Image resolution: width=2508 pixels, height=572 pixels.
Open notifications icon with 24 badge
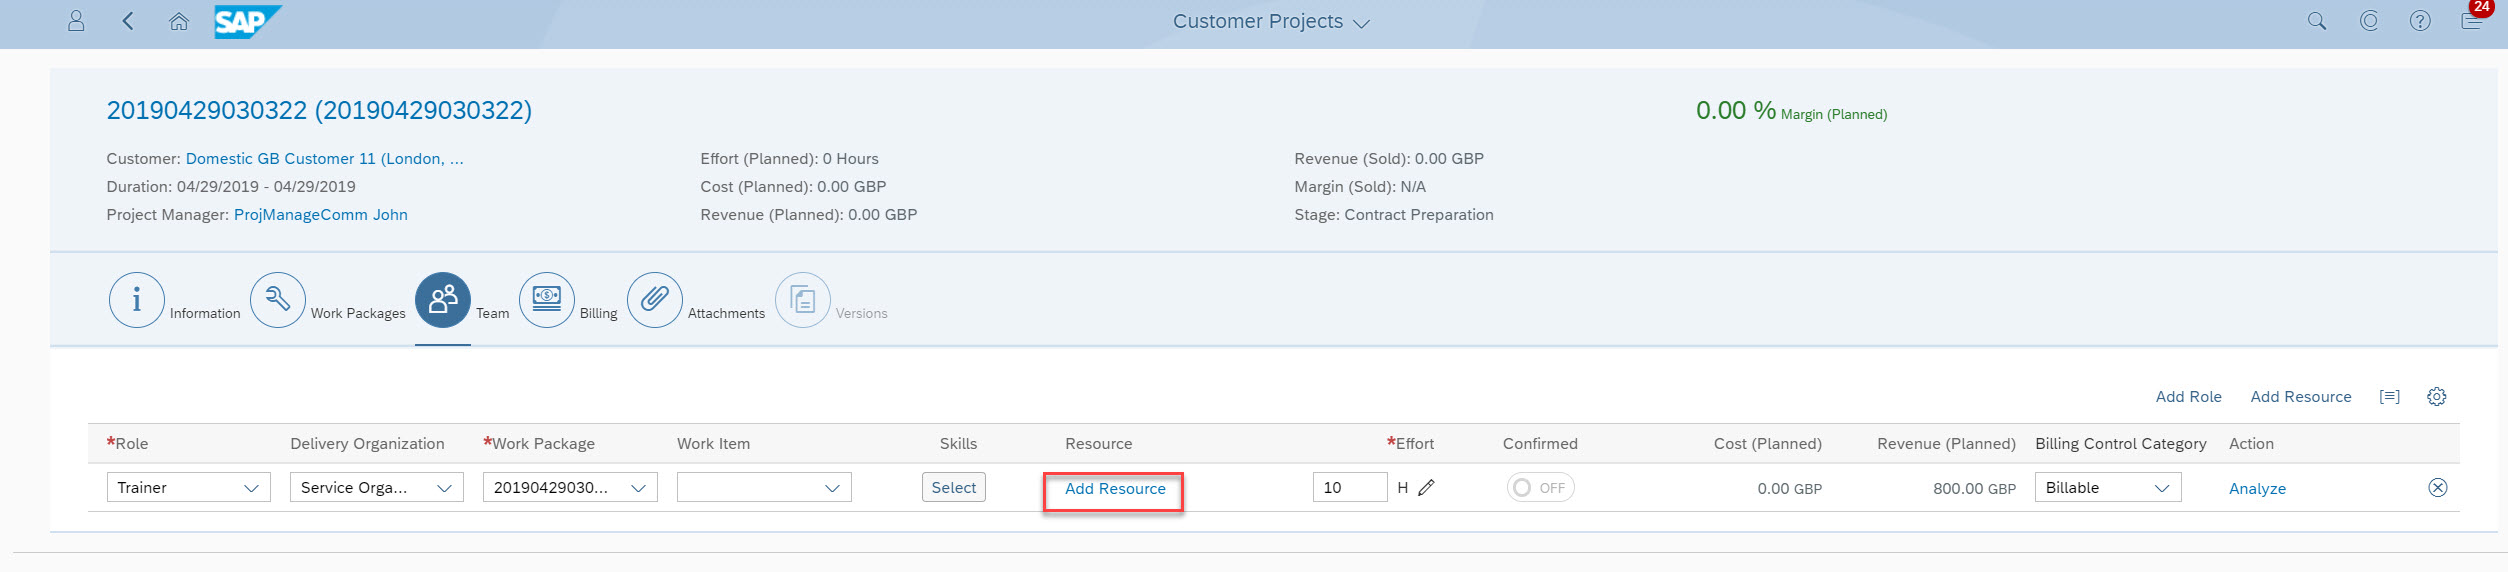click(2473, 19)
